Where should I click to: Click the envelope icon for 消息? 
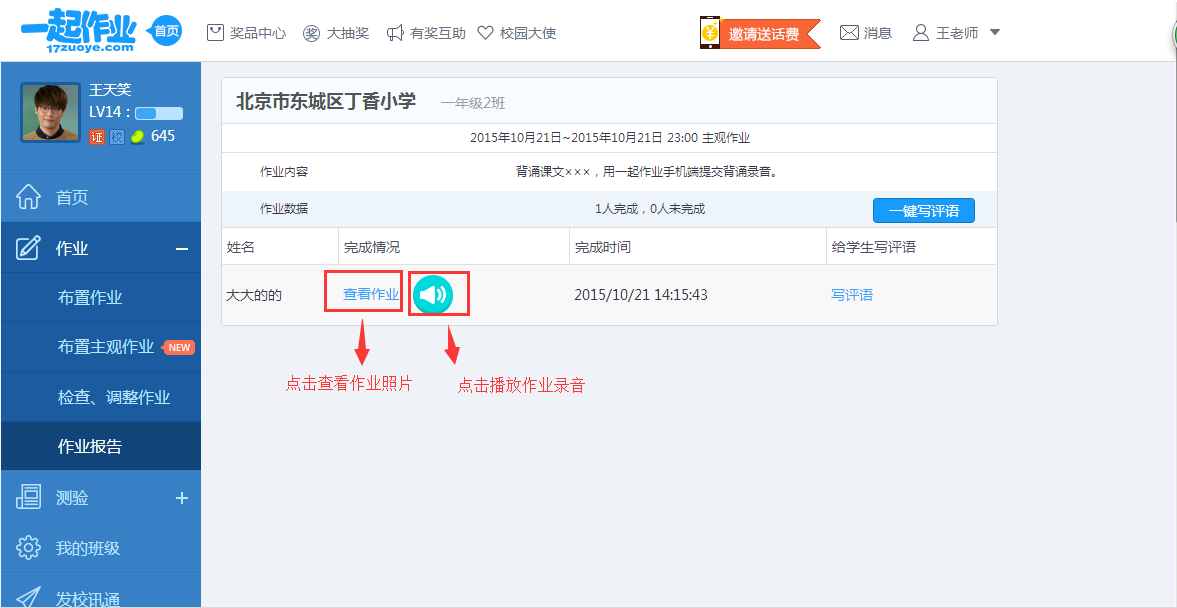pyautogui.click(x=849, y=33)
